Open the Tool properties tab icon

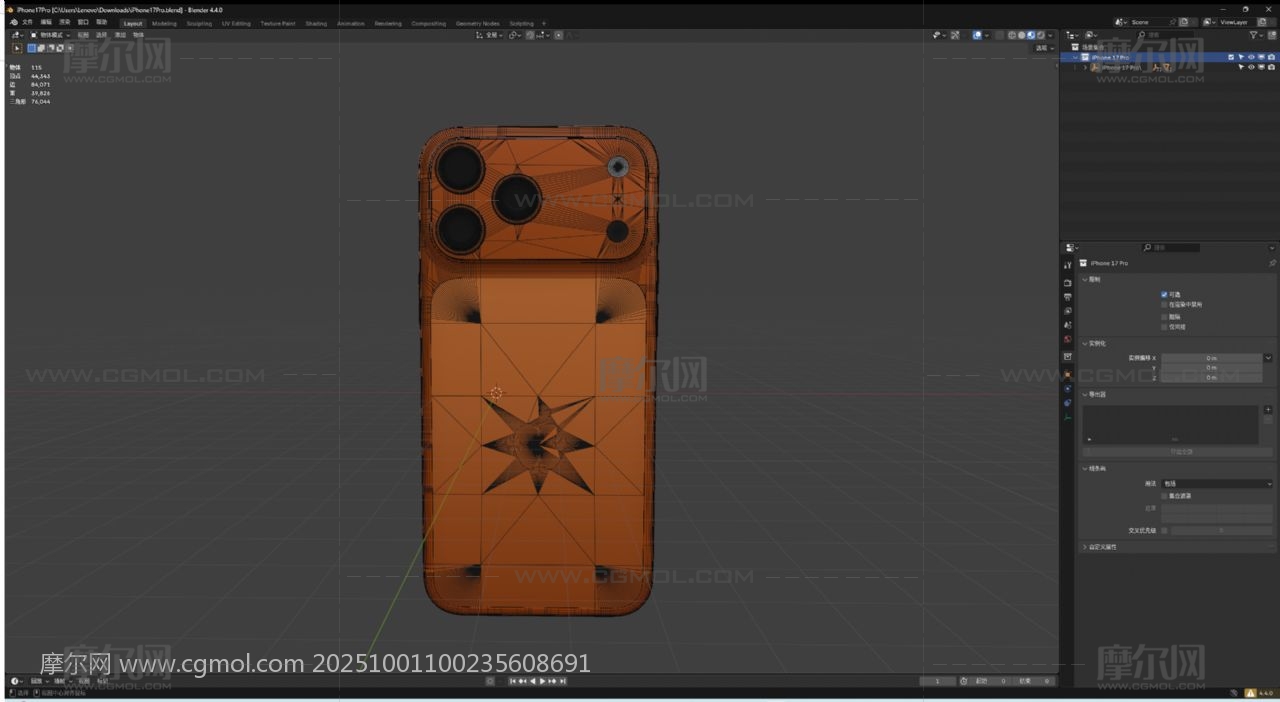point(1067,266)
